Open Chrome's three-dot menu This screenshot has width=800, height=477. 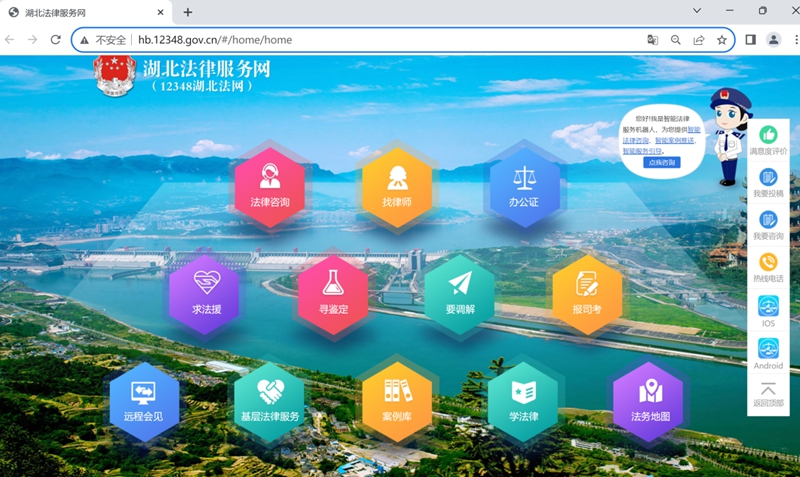click(x=792, y=40)
